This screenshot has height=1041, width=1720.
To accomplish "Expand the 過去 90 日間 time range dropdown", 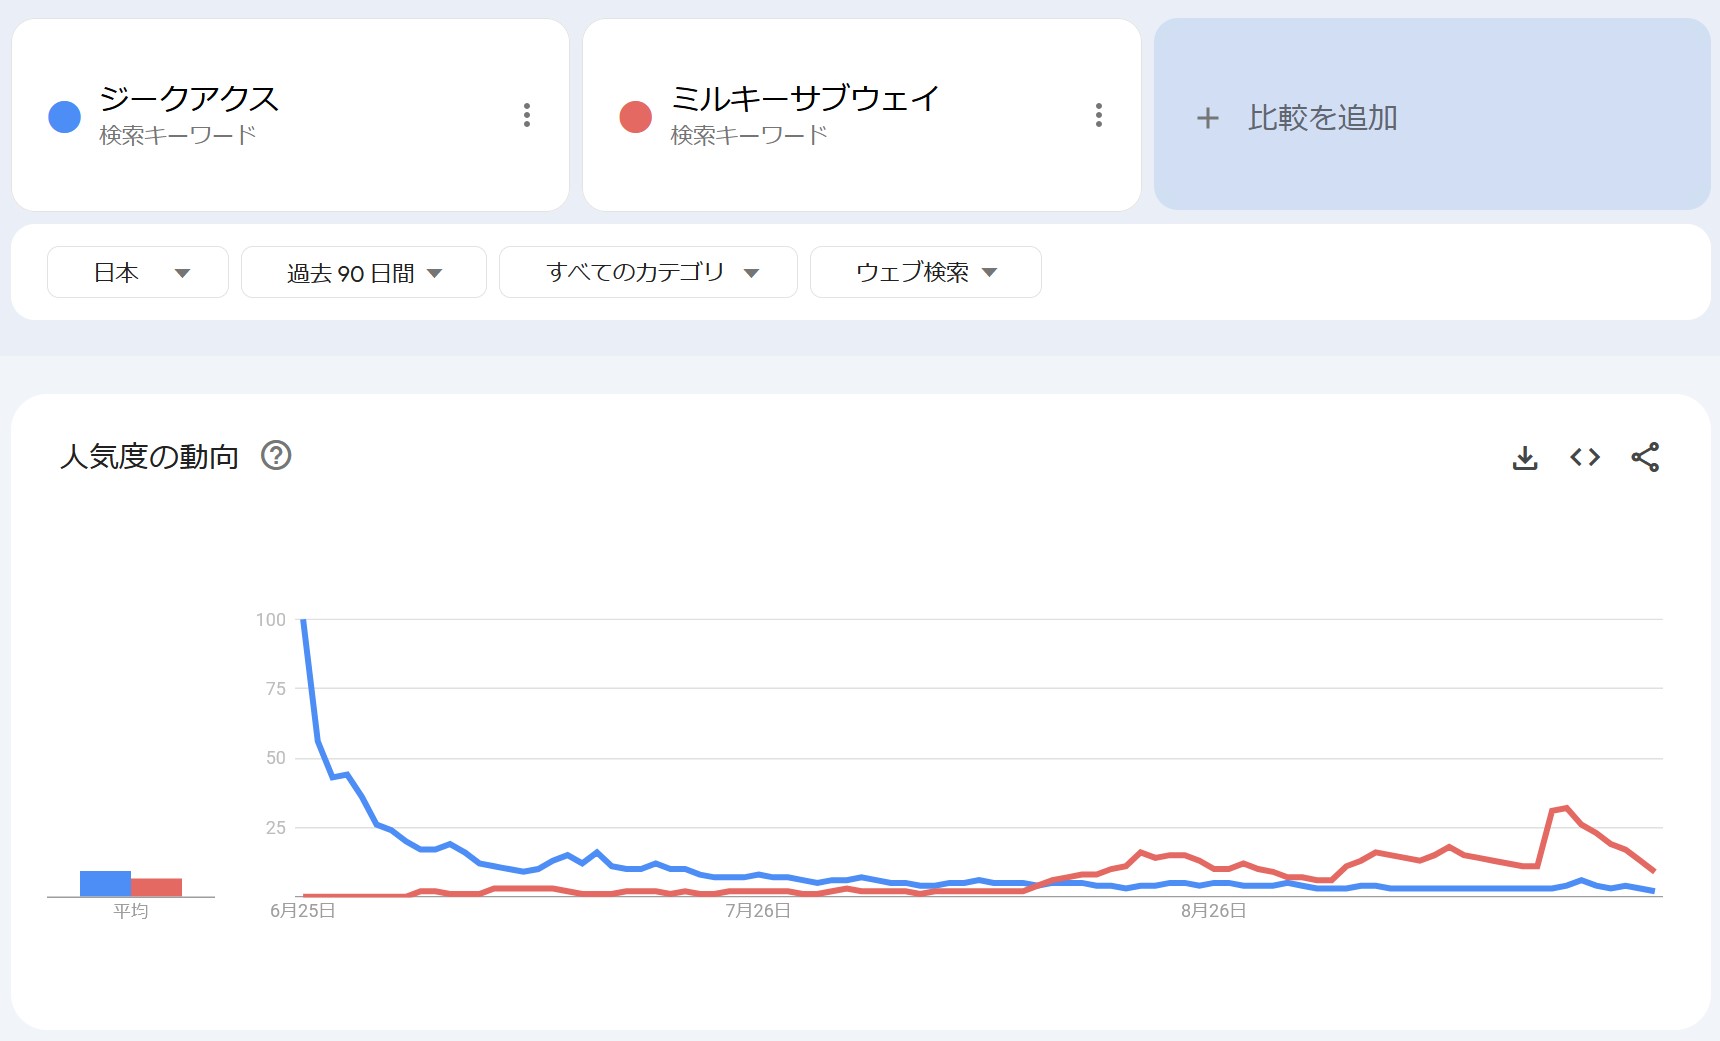I will [x=364, y=272].
